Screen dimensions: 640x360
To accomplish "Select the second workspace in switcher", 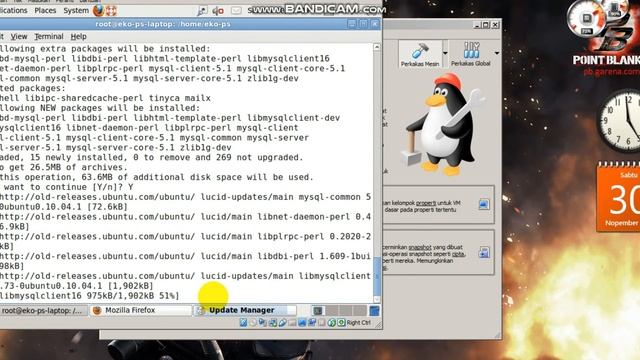I will point(332,311).
